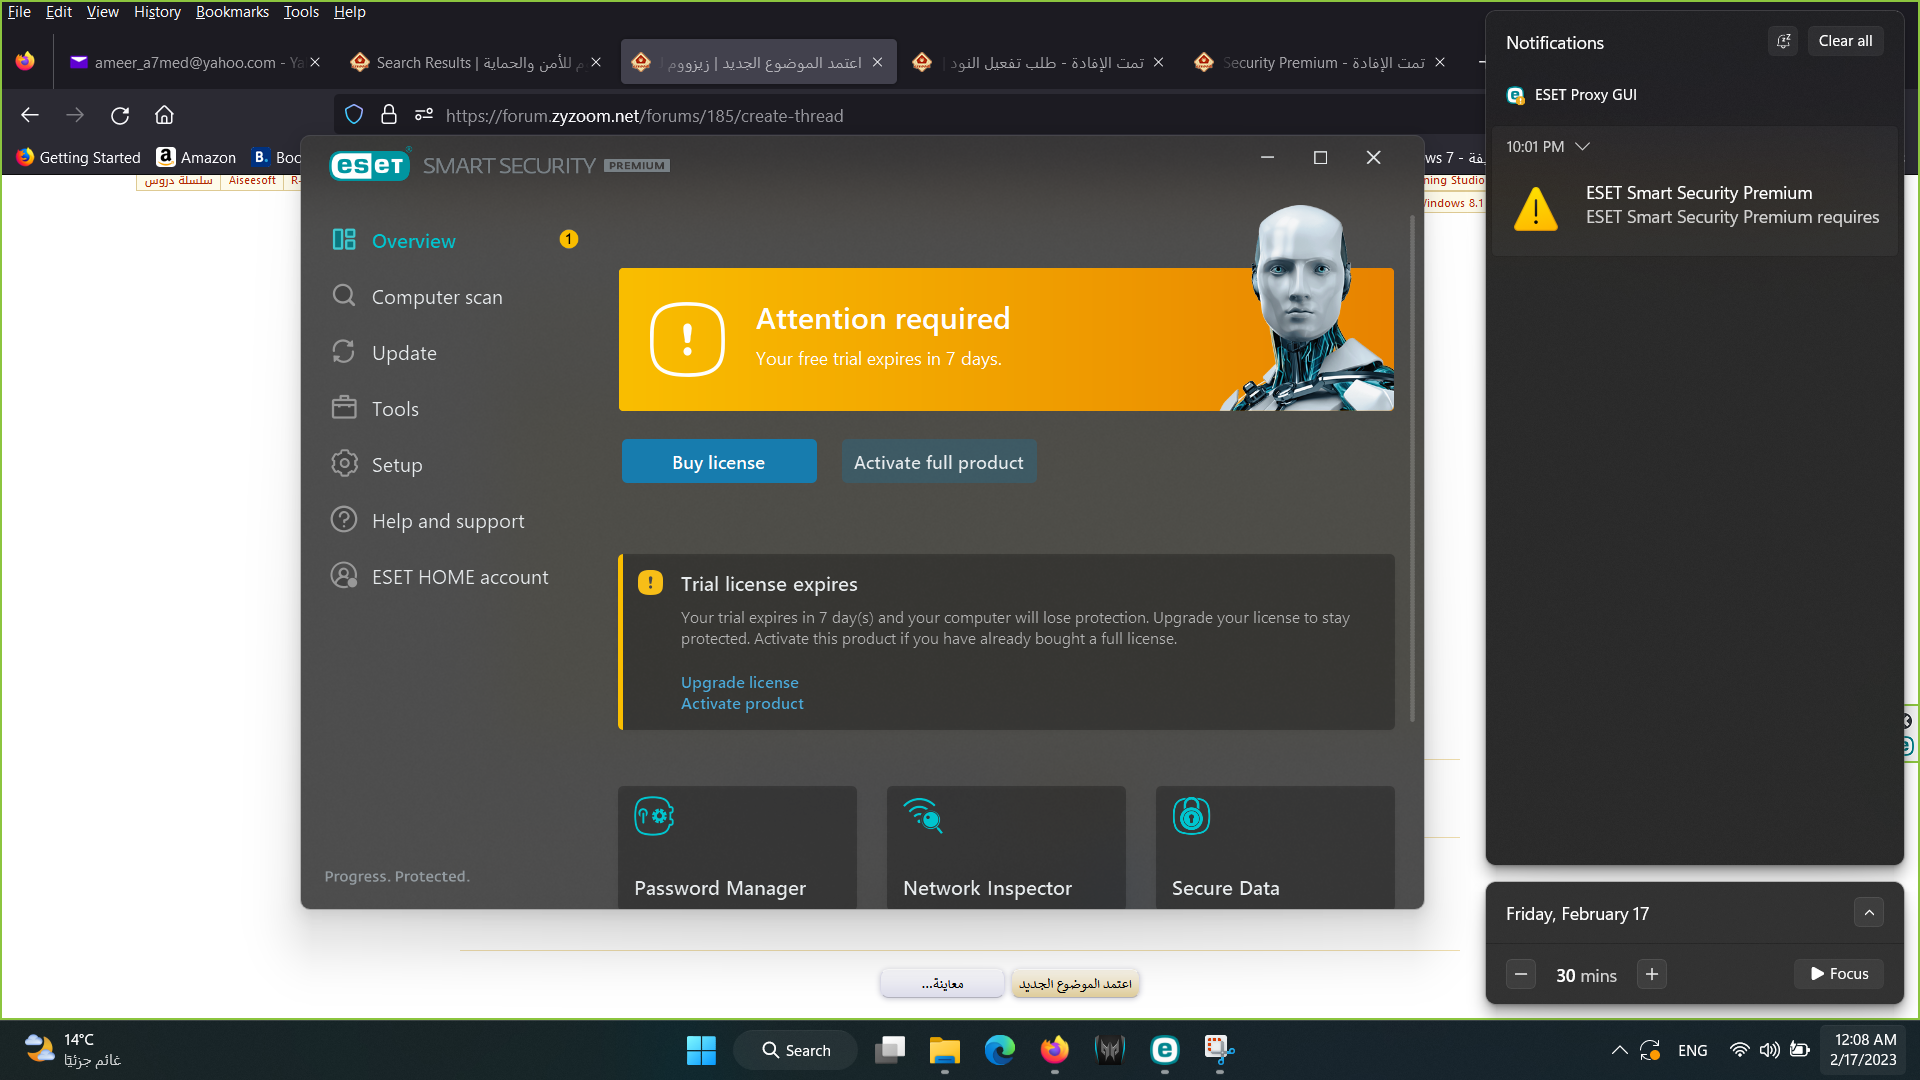Open the Secure Data lock icon
This screenshot has height=1080, width=1920.
click(x=1191, y=816)
